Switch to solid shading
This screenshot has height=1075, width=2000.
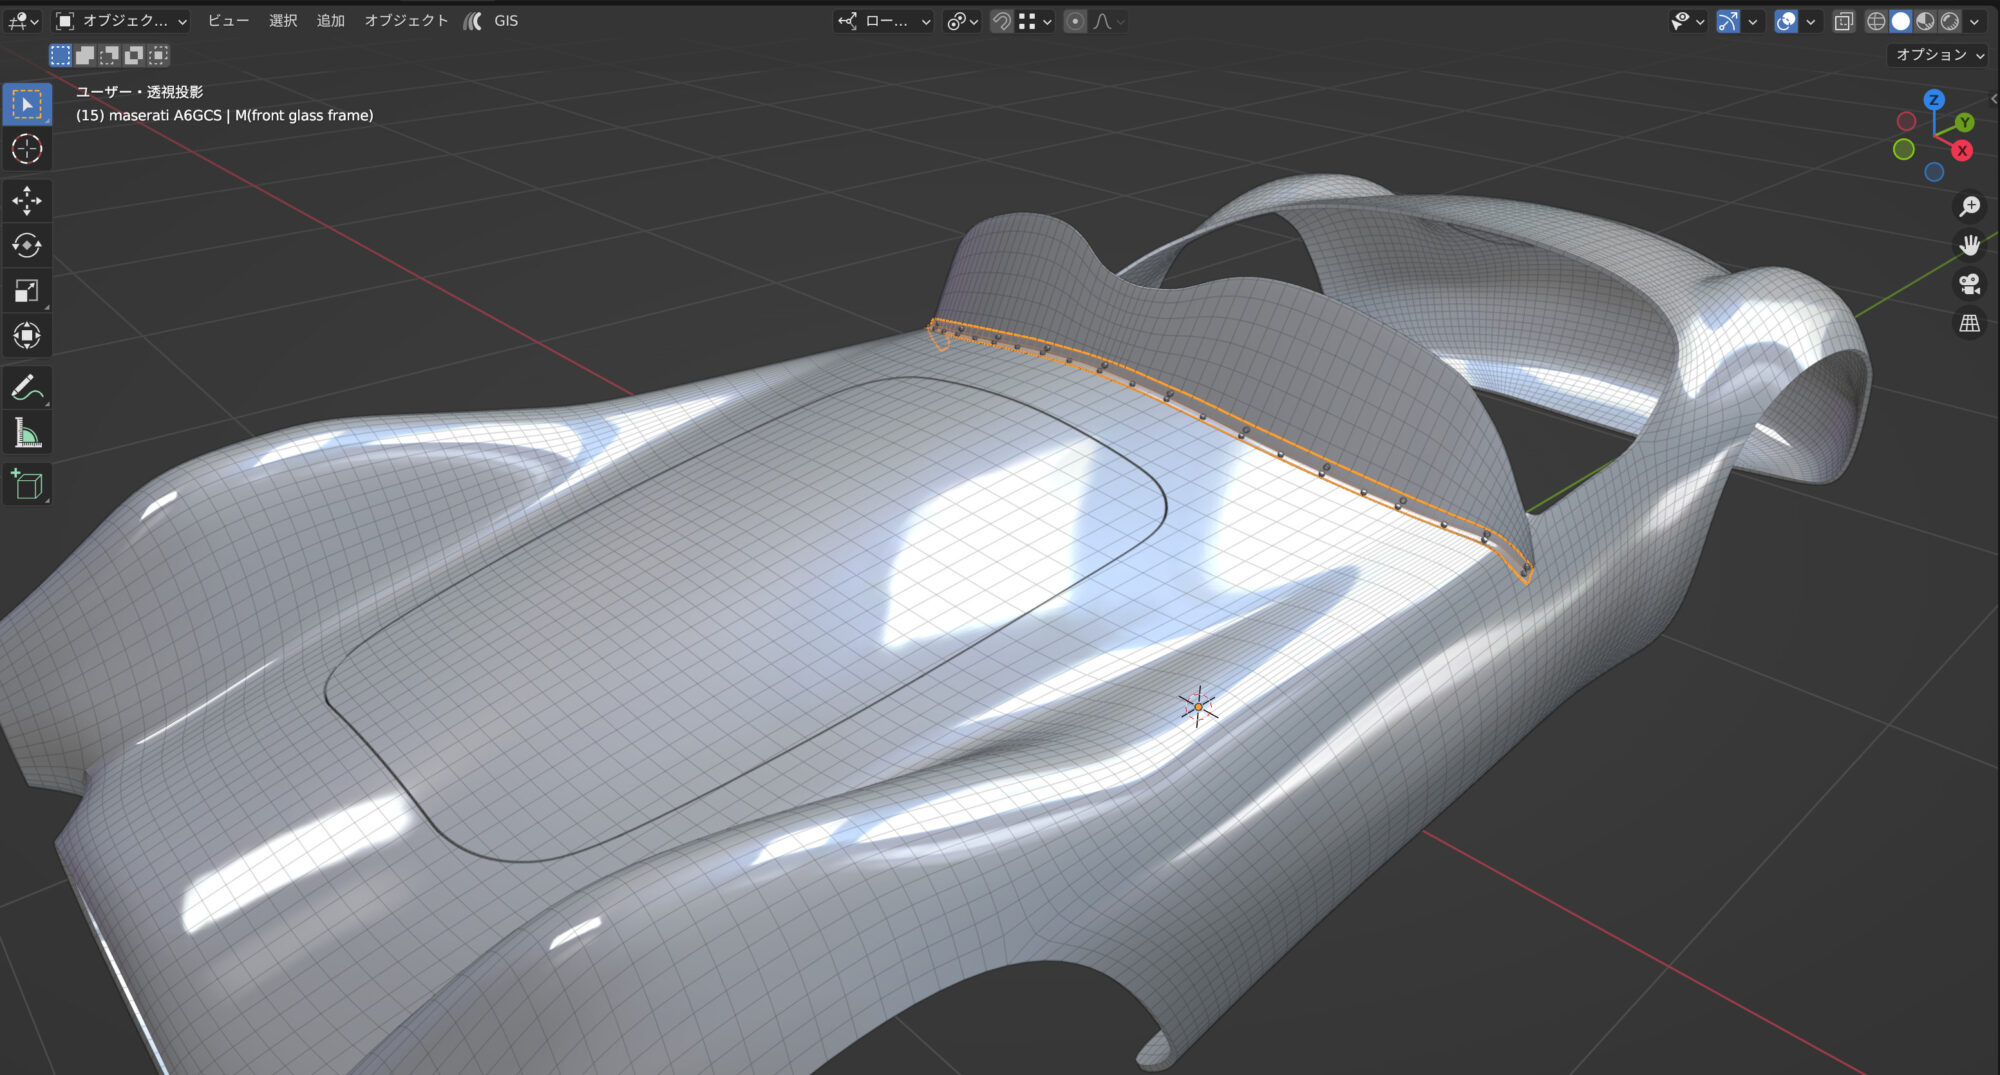click(1900, 21)
